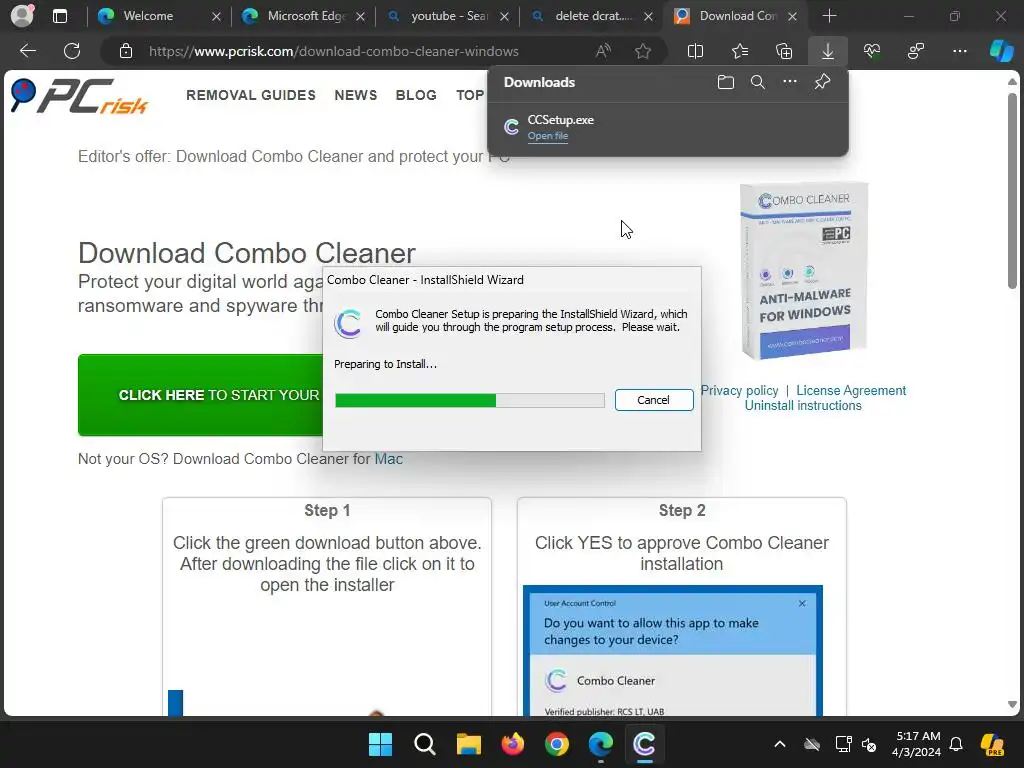1024x768 pixels.
Task: Add this page to favorites star
Action: tap(643, 51)
